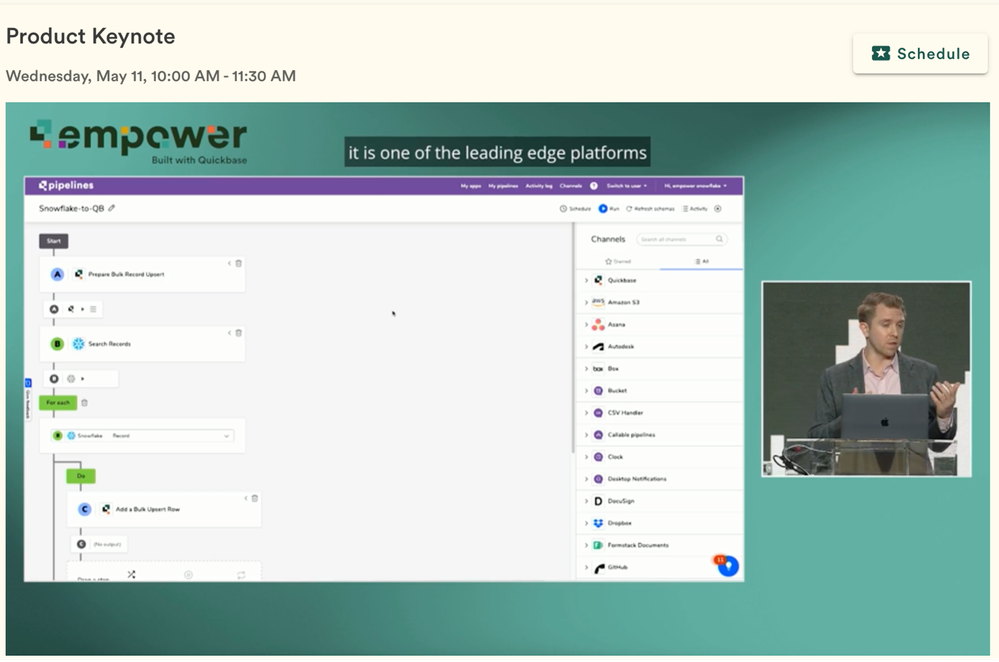This screenshot has width=999, height=662.
Task: Click the For each green block
Action: click(58, 403)
